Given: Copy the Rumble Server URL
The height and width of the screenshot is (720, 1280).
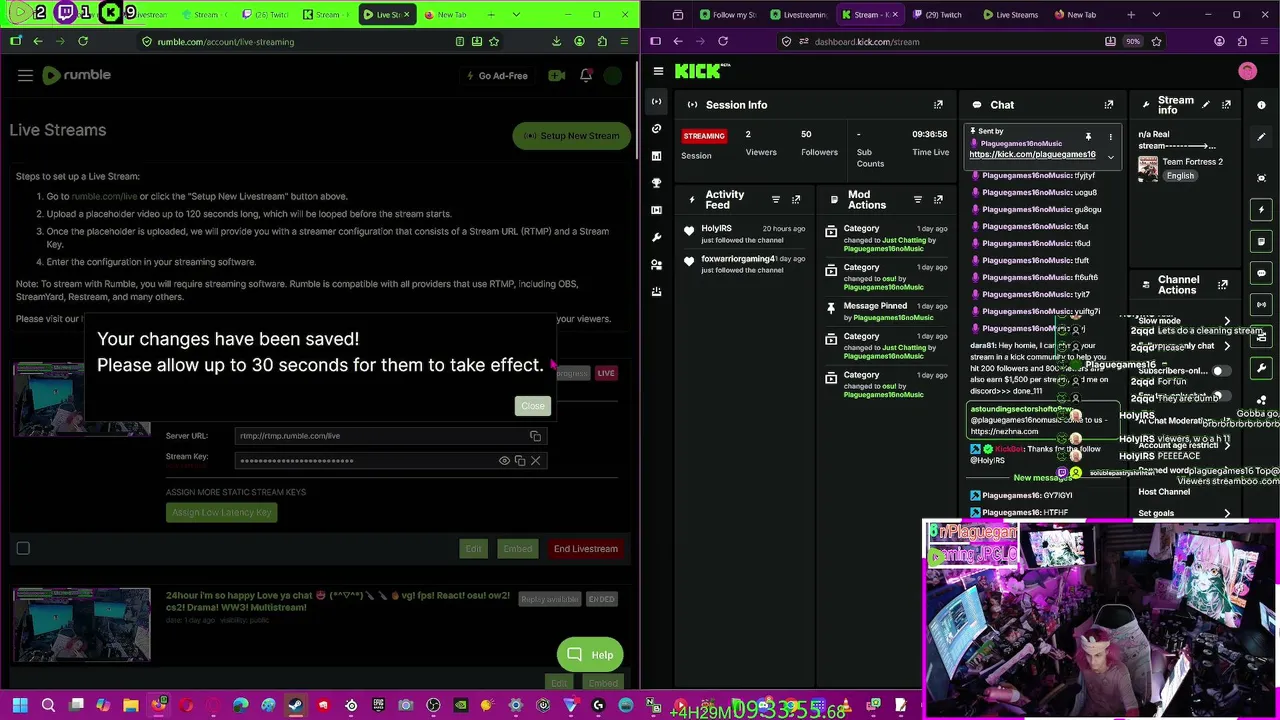Looking at the screenshot, I should click(535, 436).
